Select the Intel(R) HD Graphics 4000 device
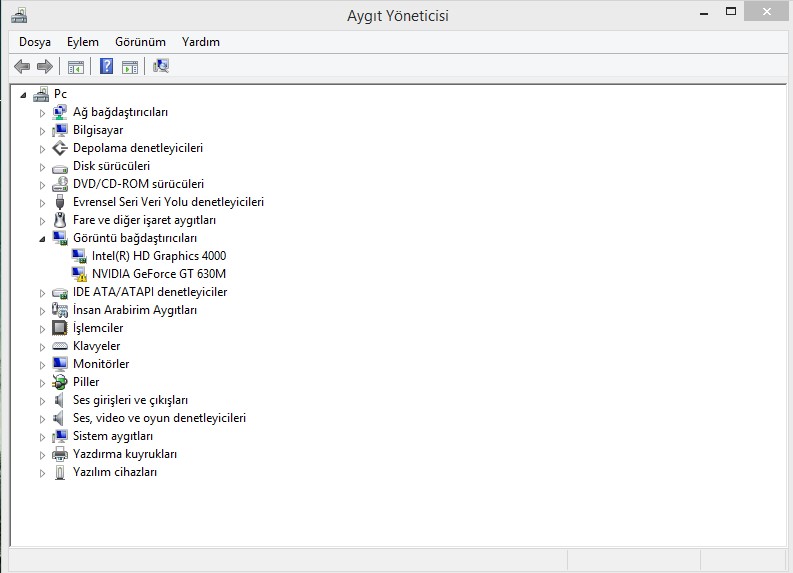Image resolution: width=793 pixels, height=573 pixels. point(159,256)
